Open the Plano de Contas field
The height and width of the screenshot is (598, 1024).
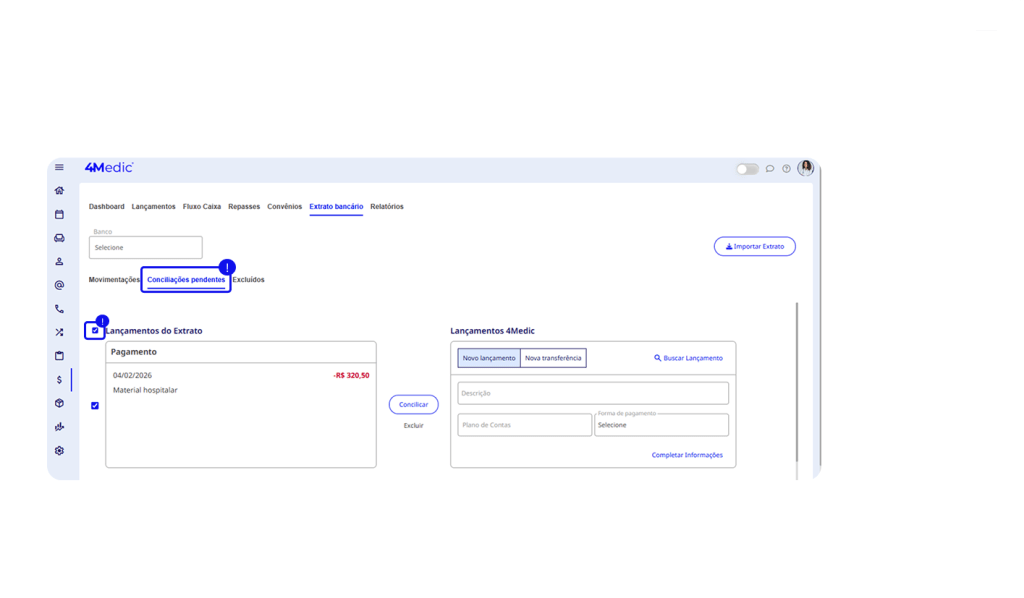524,425
